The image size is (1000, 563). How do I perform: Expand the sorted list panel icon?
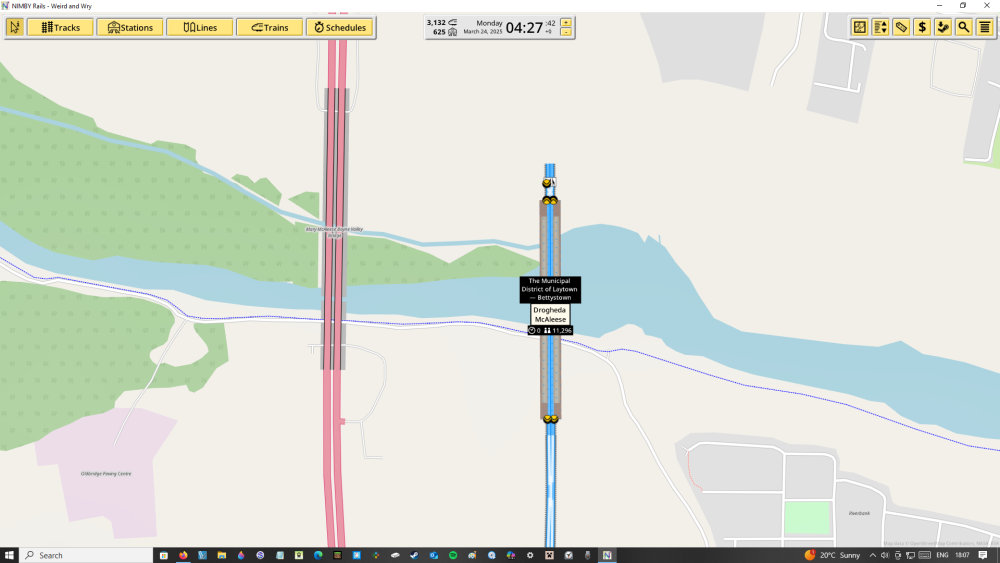pos(881,27)
